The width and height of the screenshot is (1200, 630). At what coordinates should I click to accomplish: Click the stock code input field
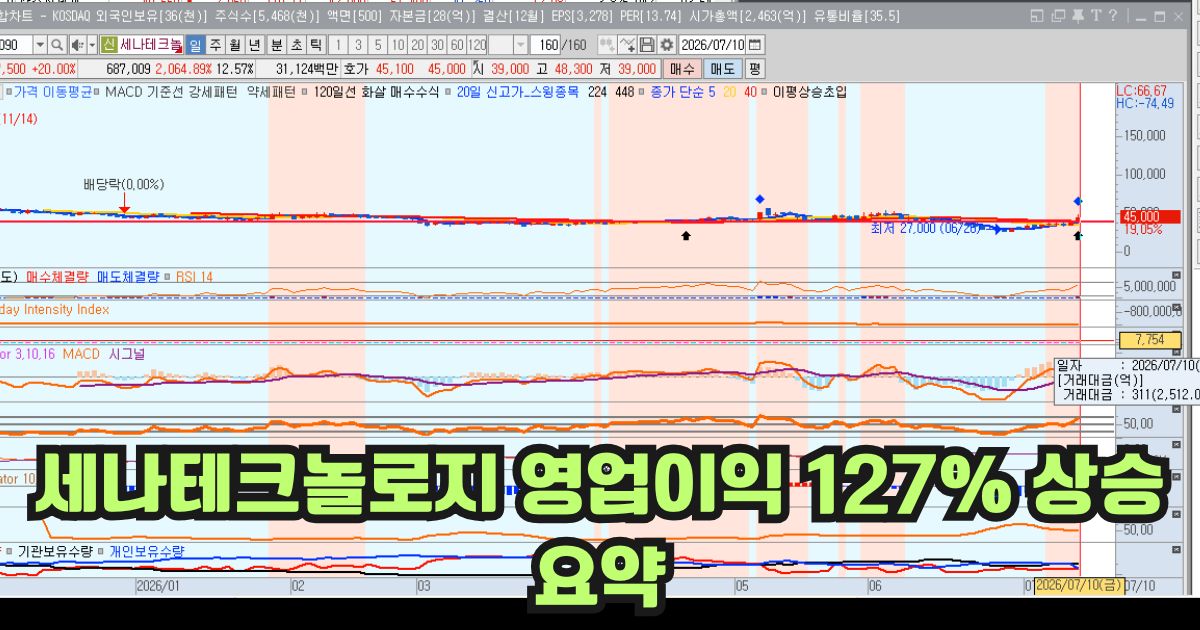[16, 45]
